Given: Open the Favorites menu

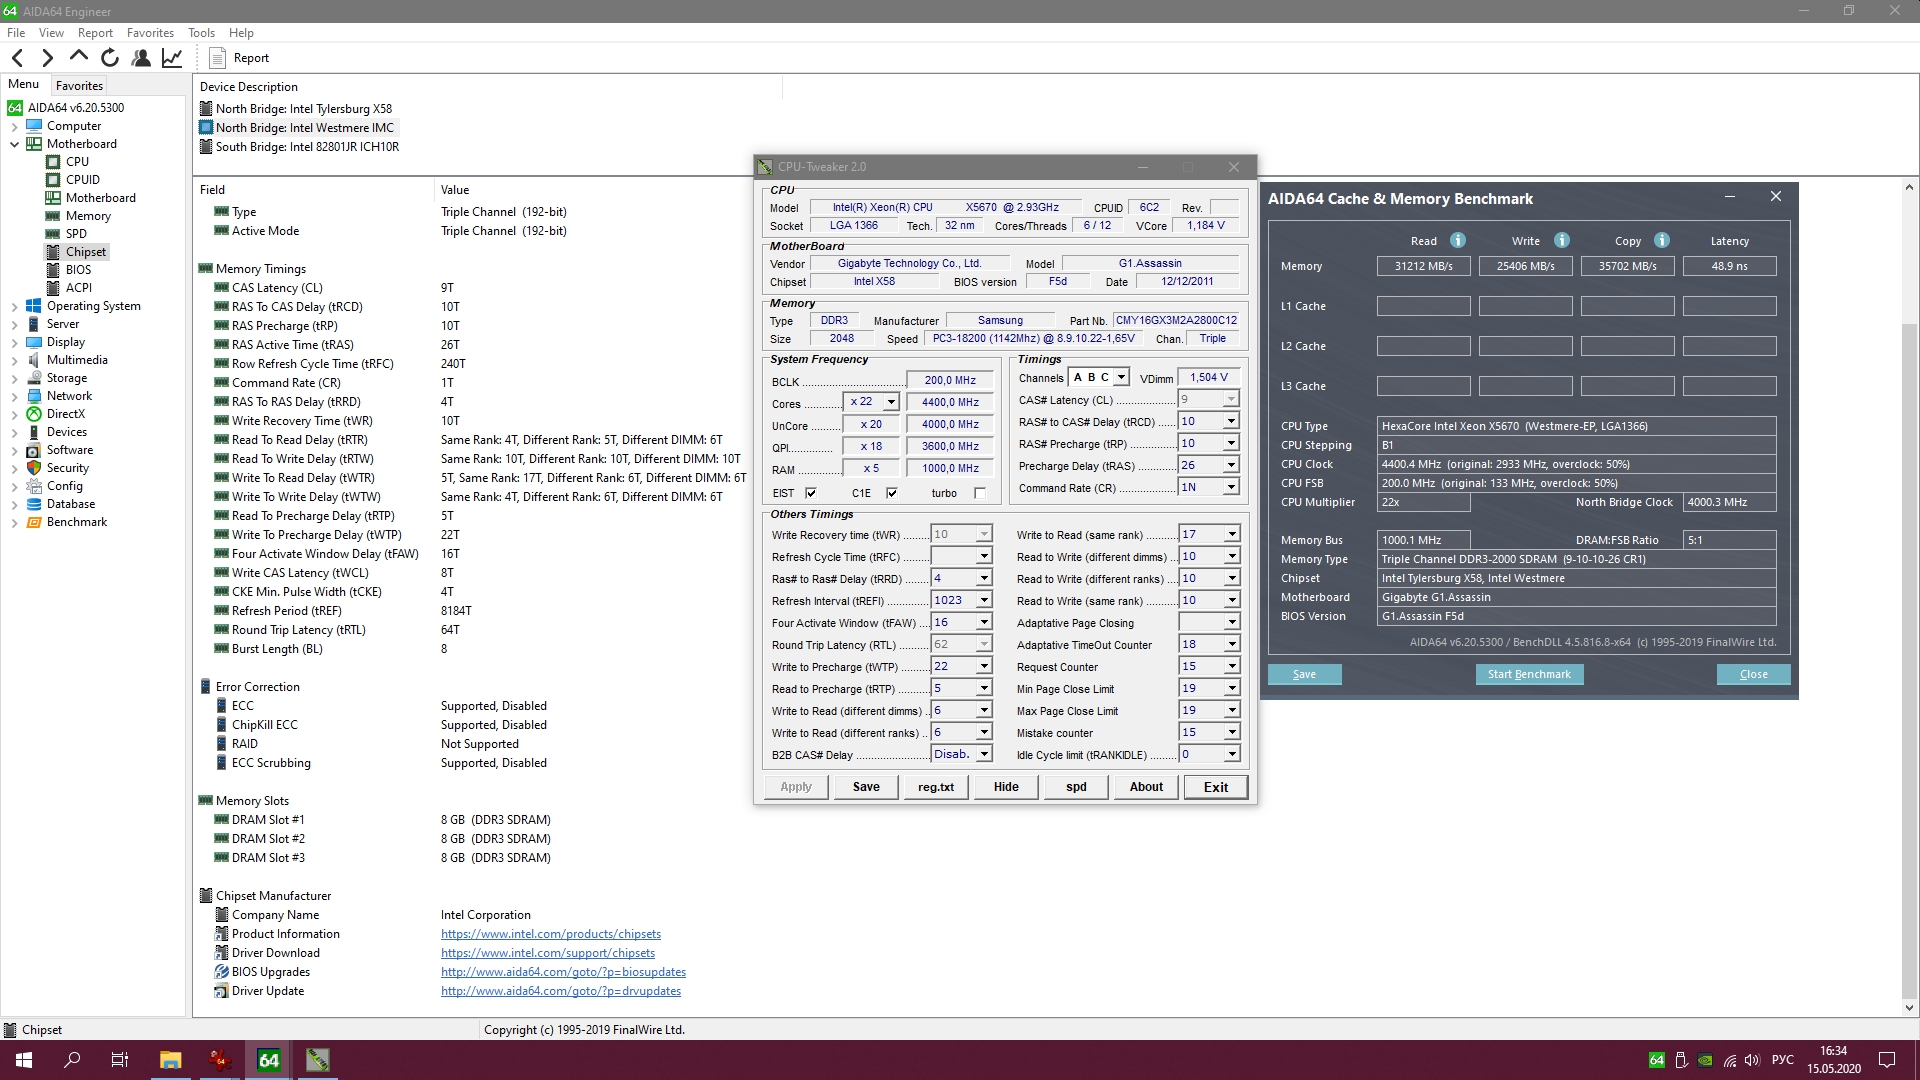Looking at the screenshot, I should point(150,33).
